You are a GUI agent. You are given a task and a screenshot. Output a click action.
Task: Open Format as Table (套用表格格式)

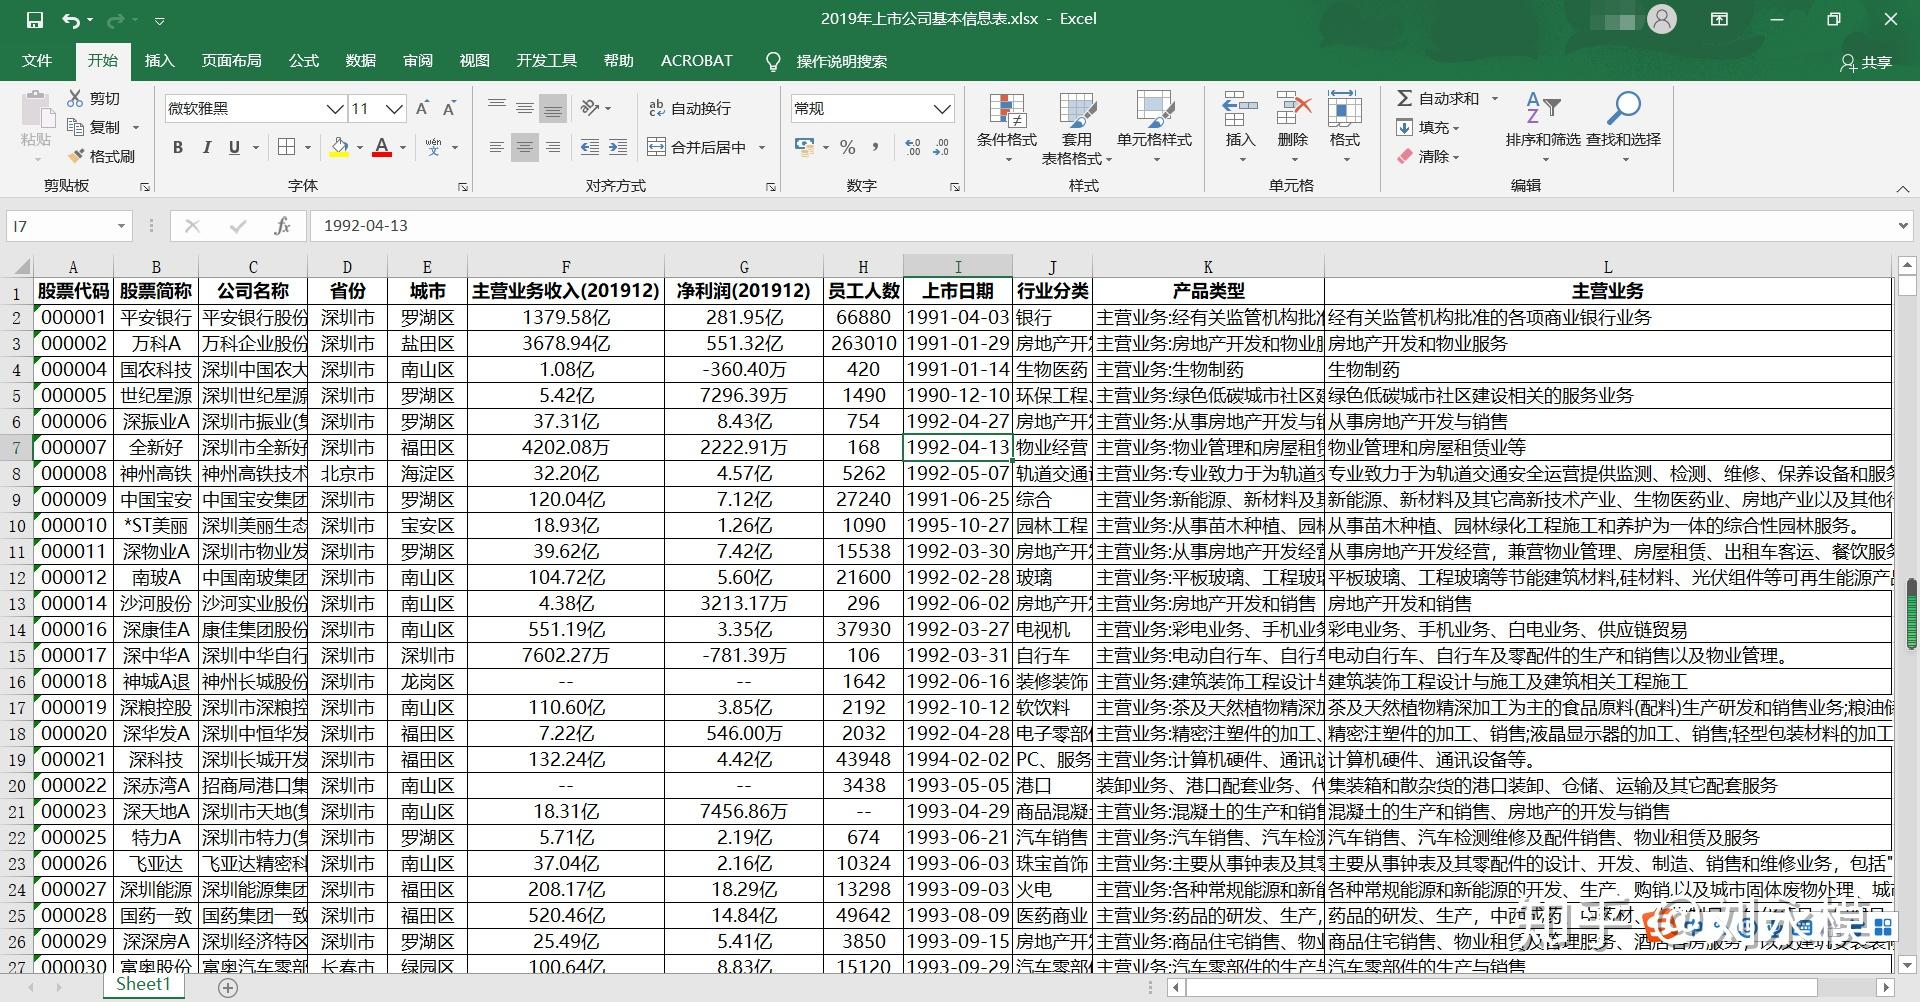coord(1077,129)
